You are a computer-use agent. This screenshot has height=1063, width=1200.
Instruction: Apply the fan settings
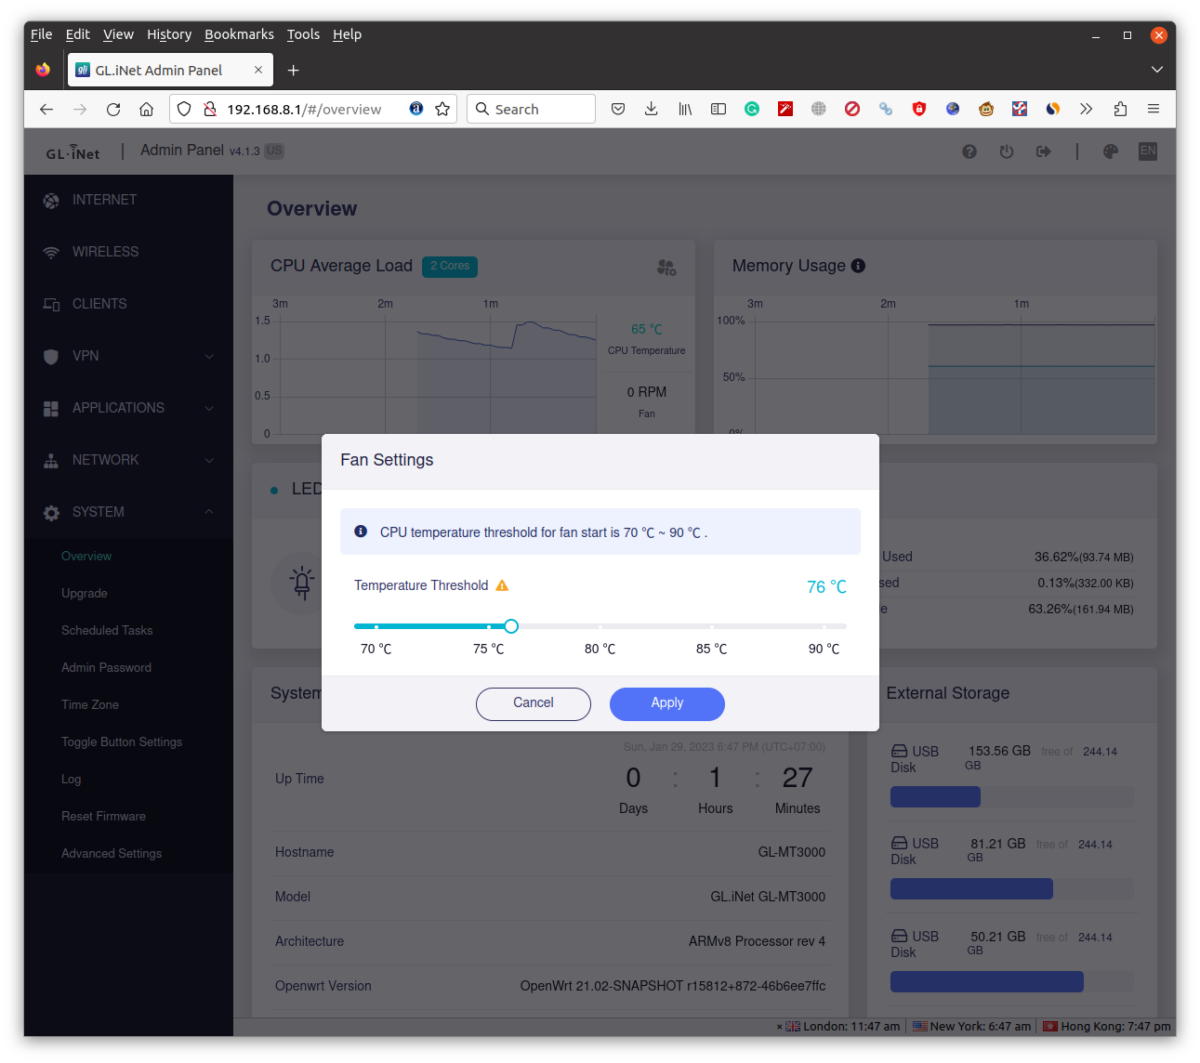coord(667,703)
